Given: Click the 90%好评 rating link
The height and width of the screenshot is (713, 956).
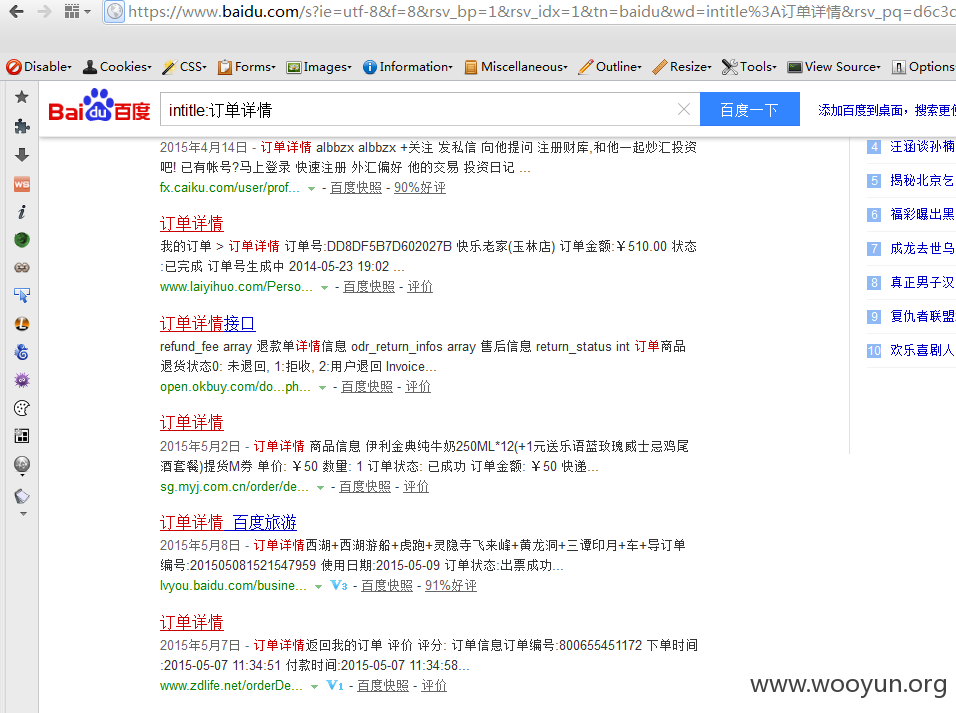Looking at the screenshot, I should point(419,187).
